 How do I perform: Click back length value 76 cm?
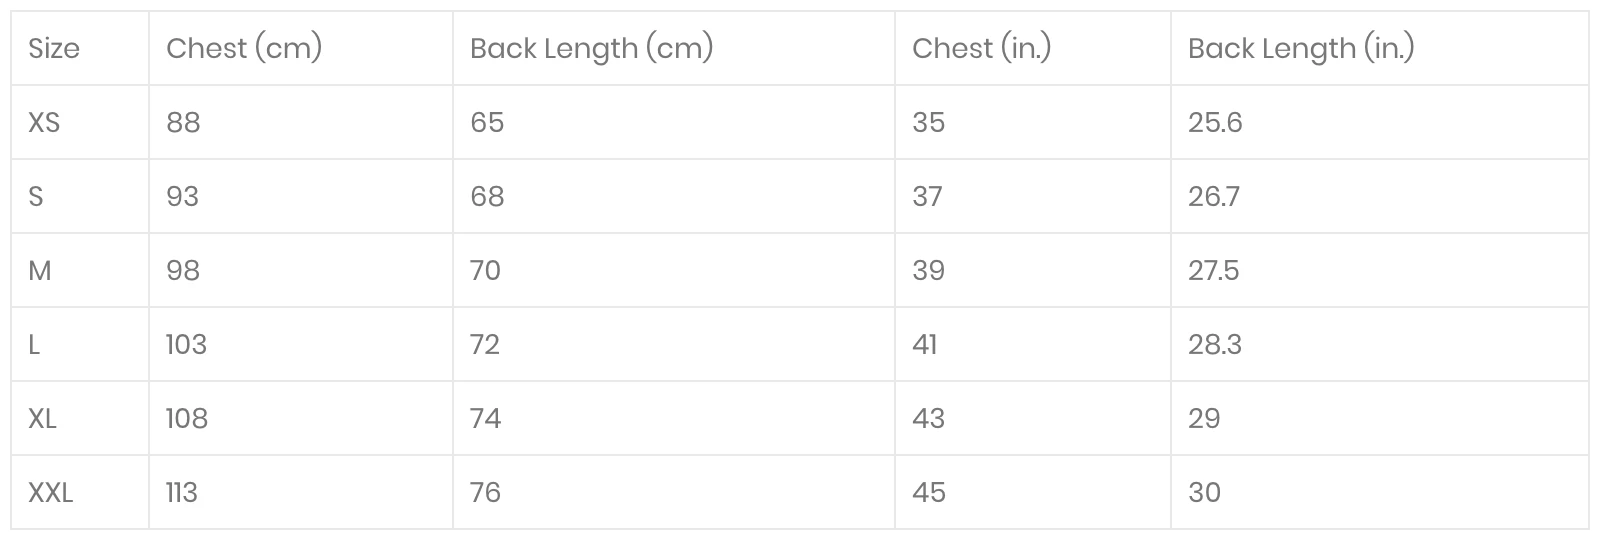pos(485,492)
